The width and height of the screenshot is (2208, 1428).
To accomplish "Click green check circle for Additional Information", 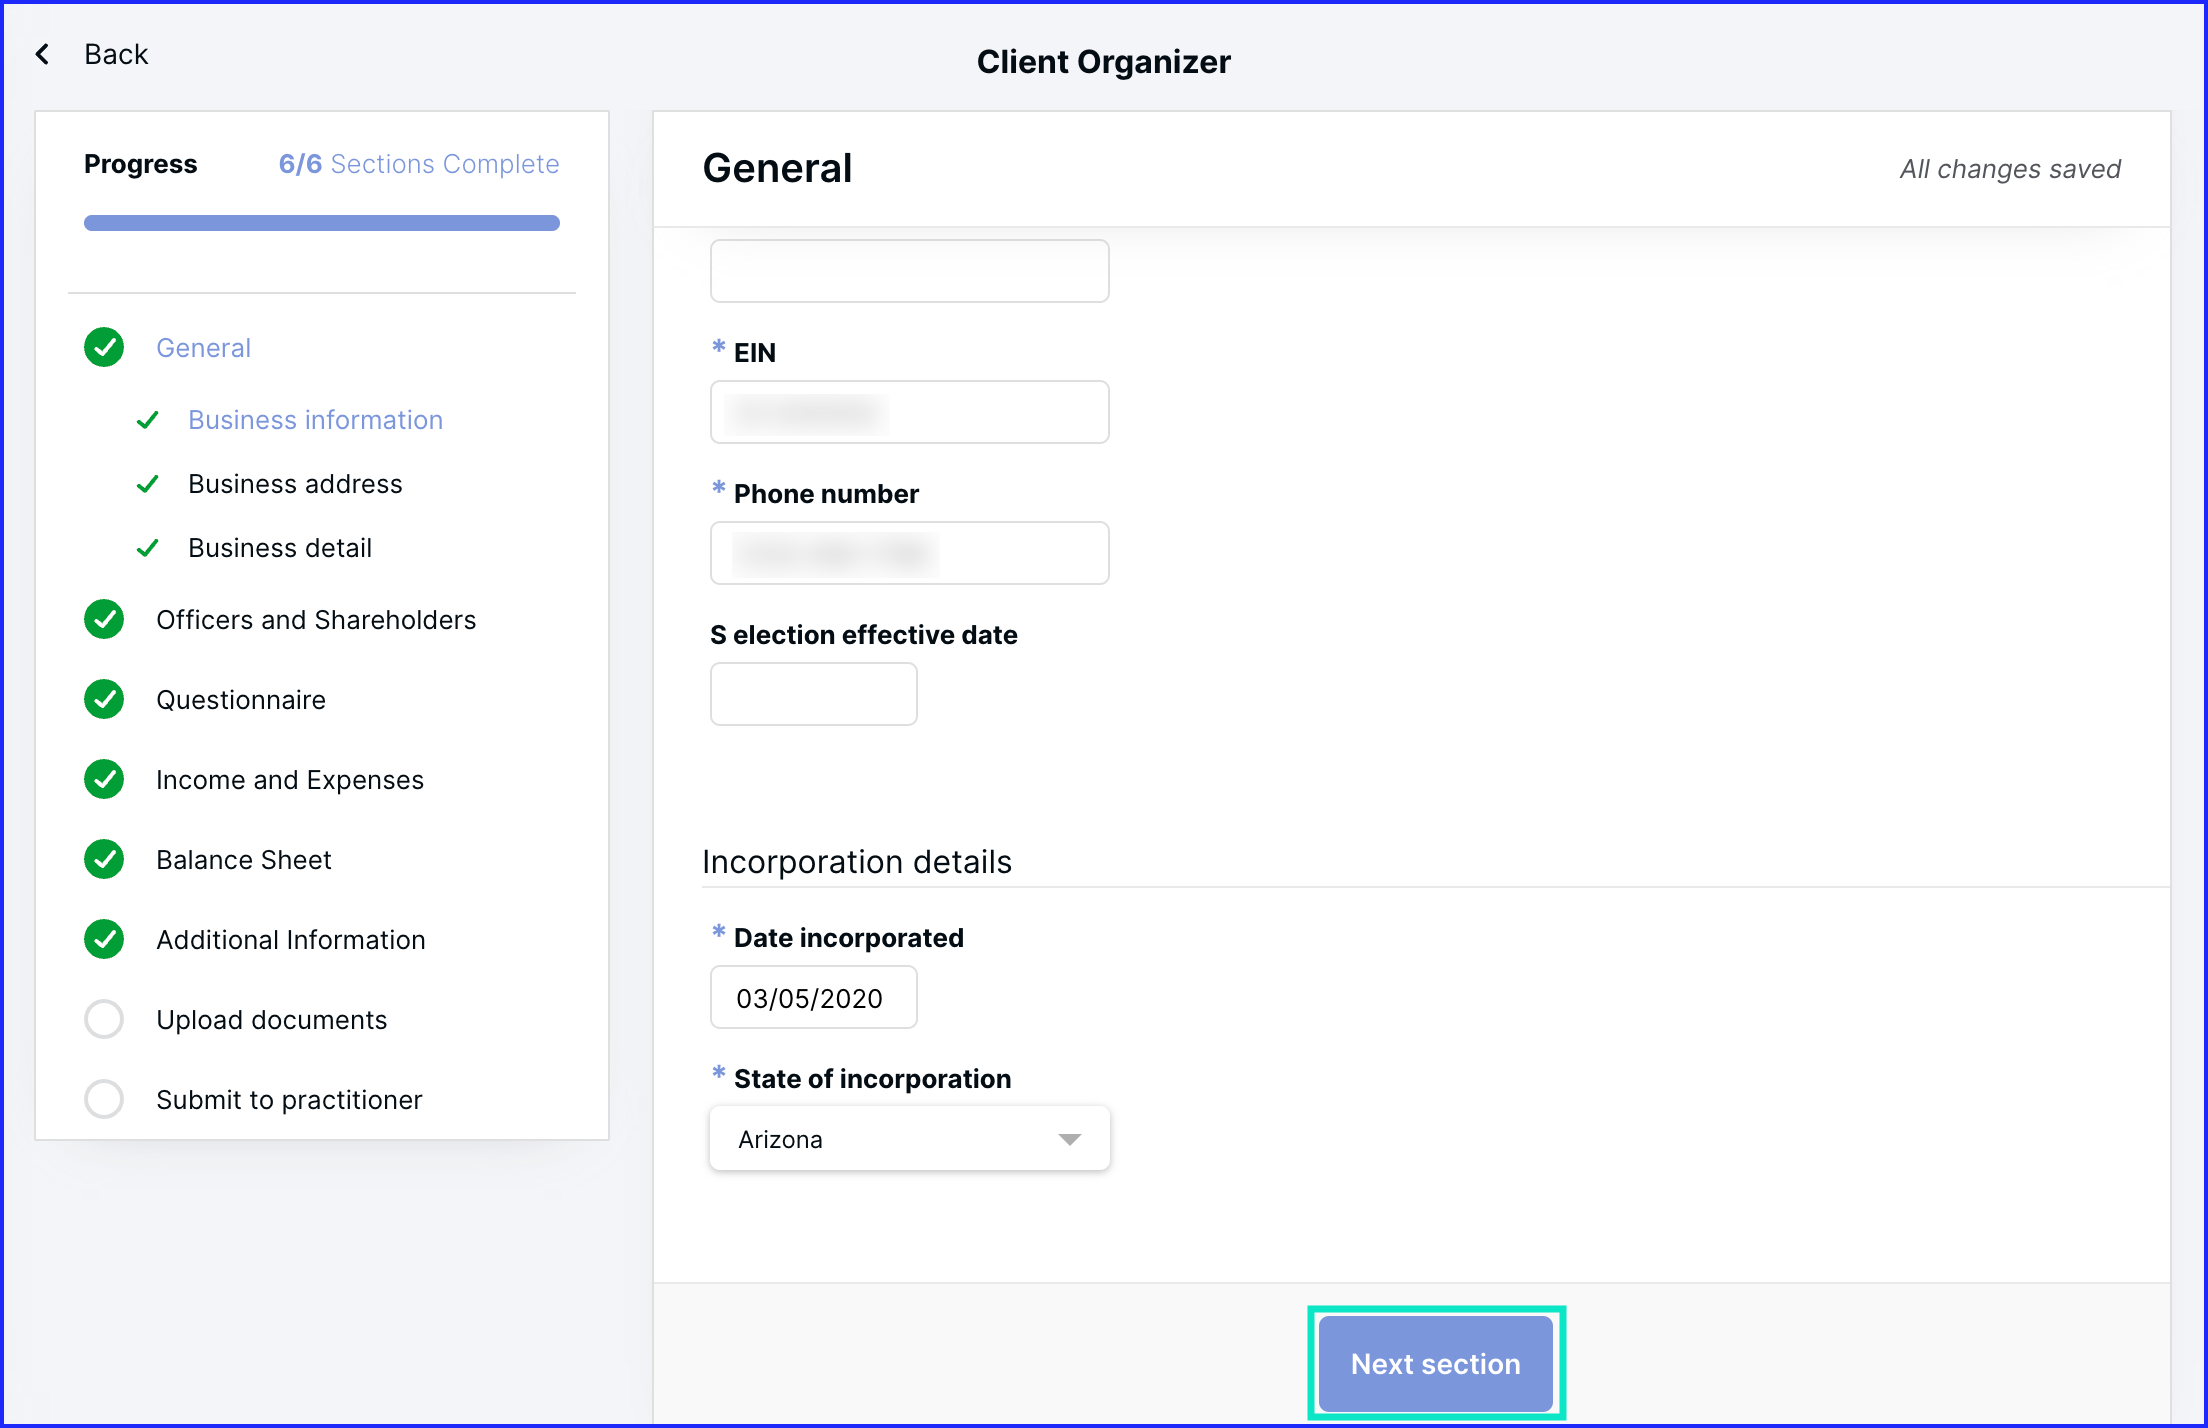I will tap(104, 939).
